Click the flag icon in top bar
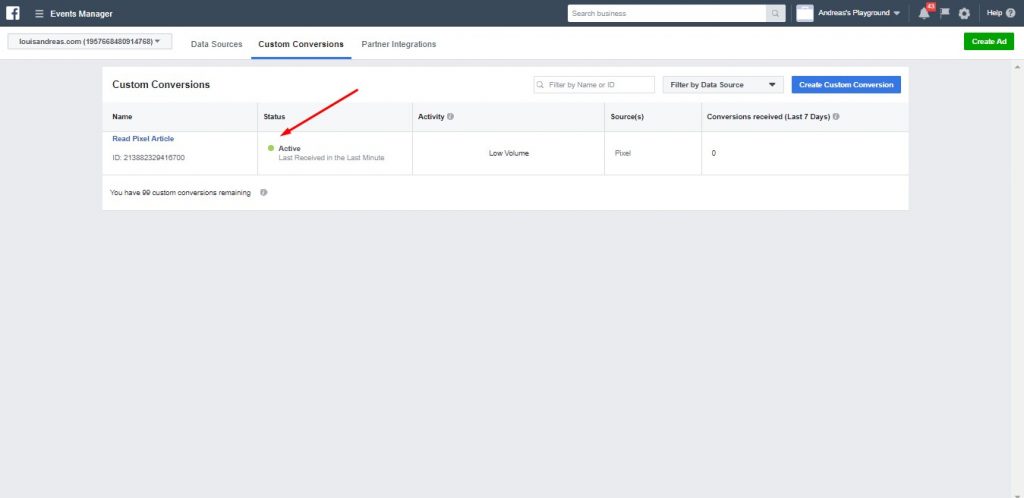 click(x=944, y=13)
